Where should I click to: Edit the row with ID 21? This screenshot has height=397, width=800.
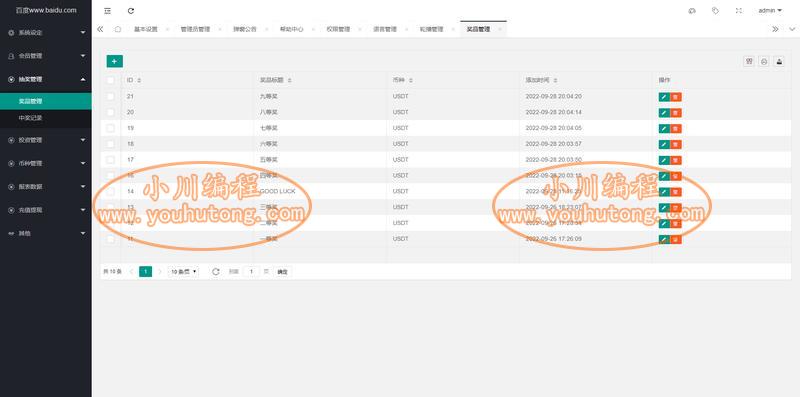click(664, 97)
